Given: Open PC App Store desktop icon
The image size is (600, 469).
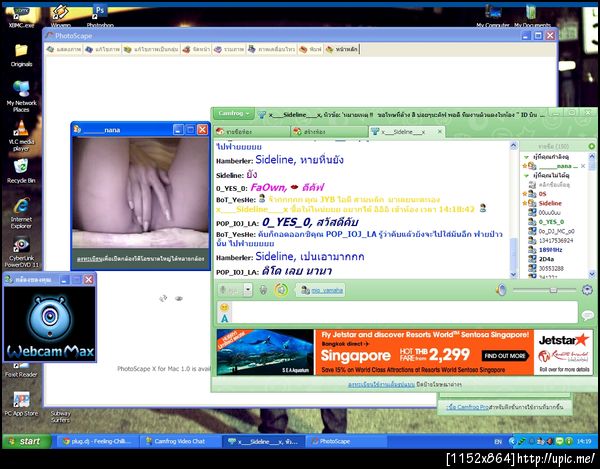Looking at the screenshot, I should pos(21,404).
